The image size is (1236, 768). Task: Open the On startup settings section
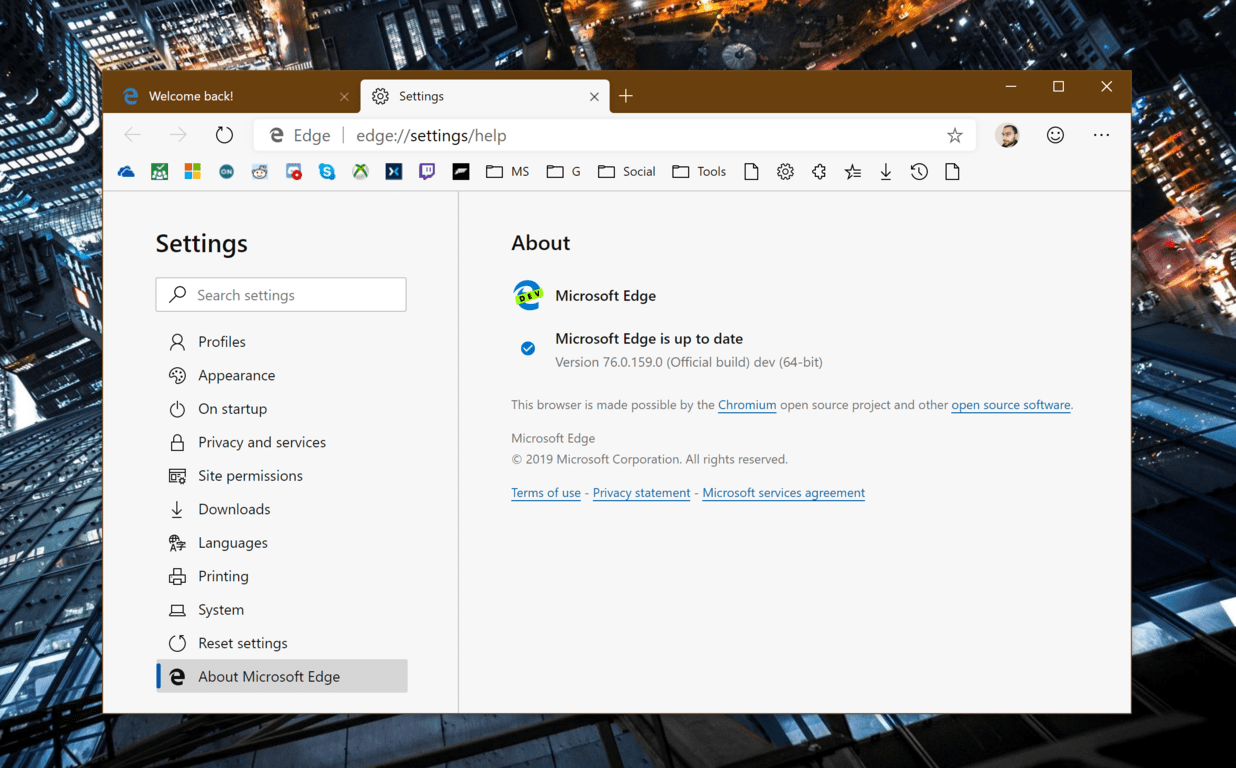coord(282,409)
